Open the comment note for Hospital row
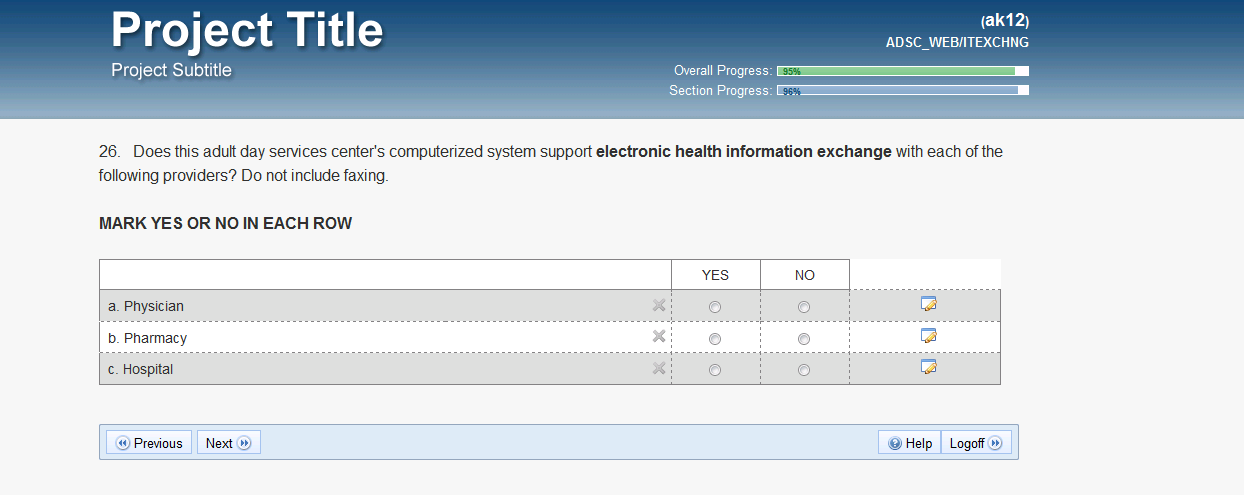The image size is (1244, 495). 928,367
